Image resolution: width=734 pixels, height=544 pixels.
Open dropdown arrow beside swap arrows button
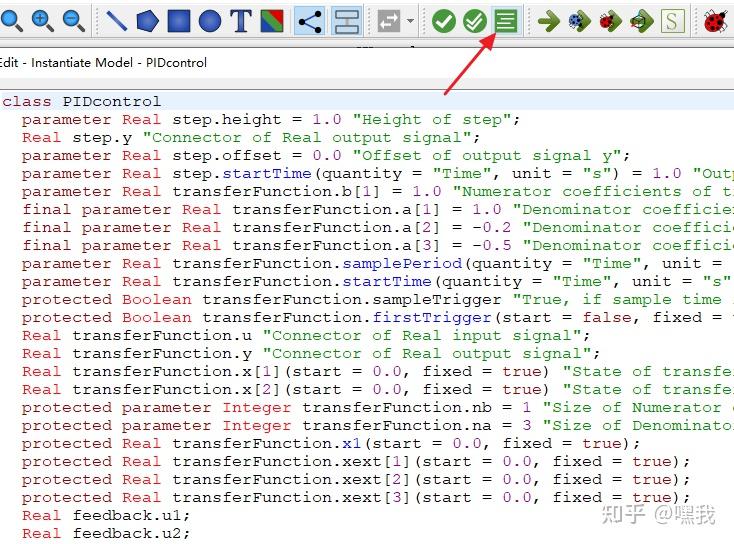[411, 21]
